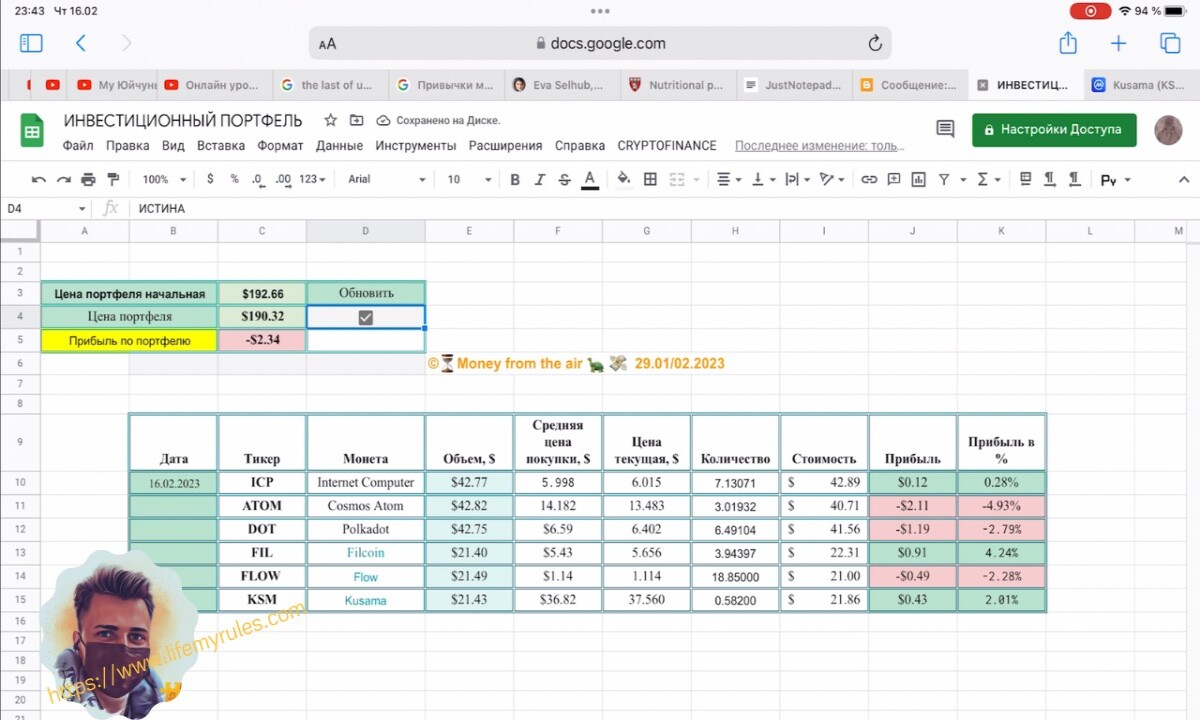This screenshot has width=1200, height=720.
Task: Open the Google Sheets home icon
Action: [x=32, y=131]
